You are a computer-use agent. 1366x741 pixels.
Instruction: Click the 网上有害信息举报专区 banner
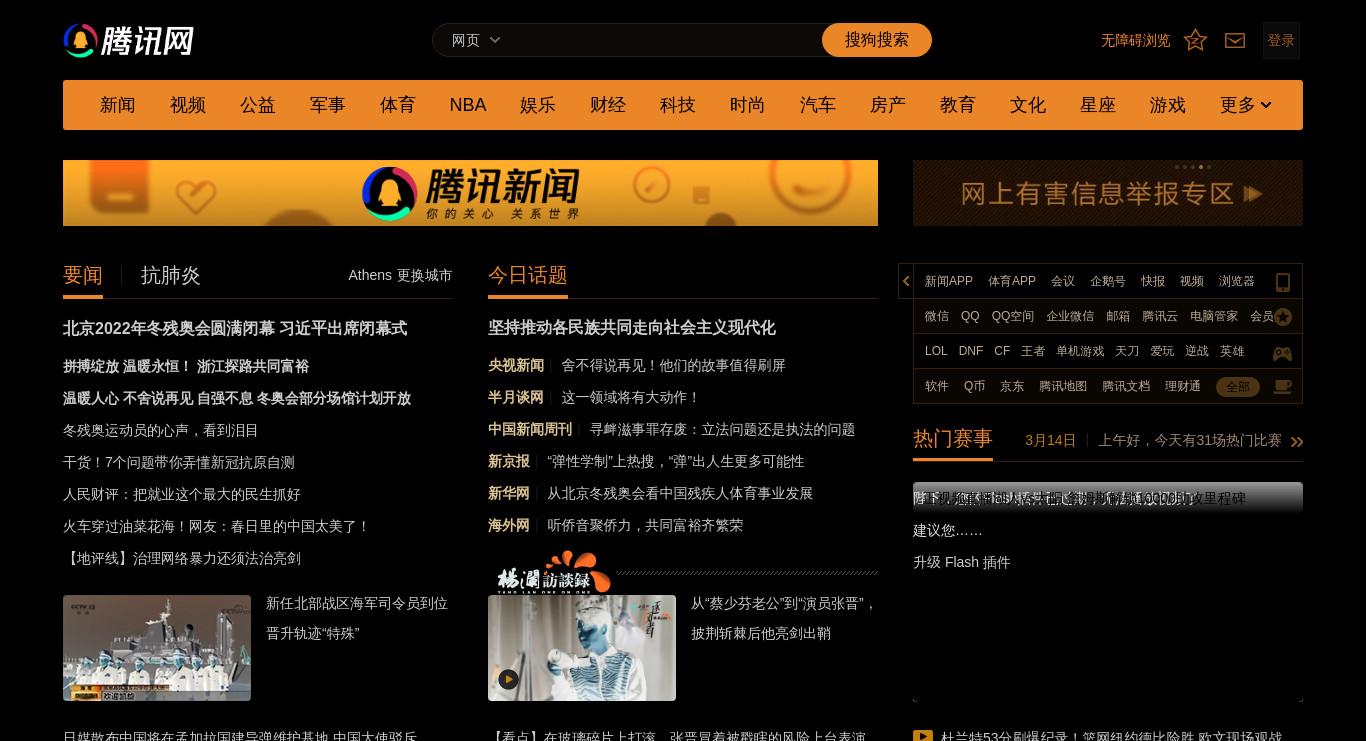point(1108,193)
